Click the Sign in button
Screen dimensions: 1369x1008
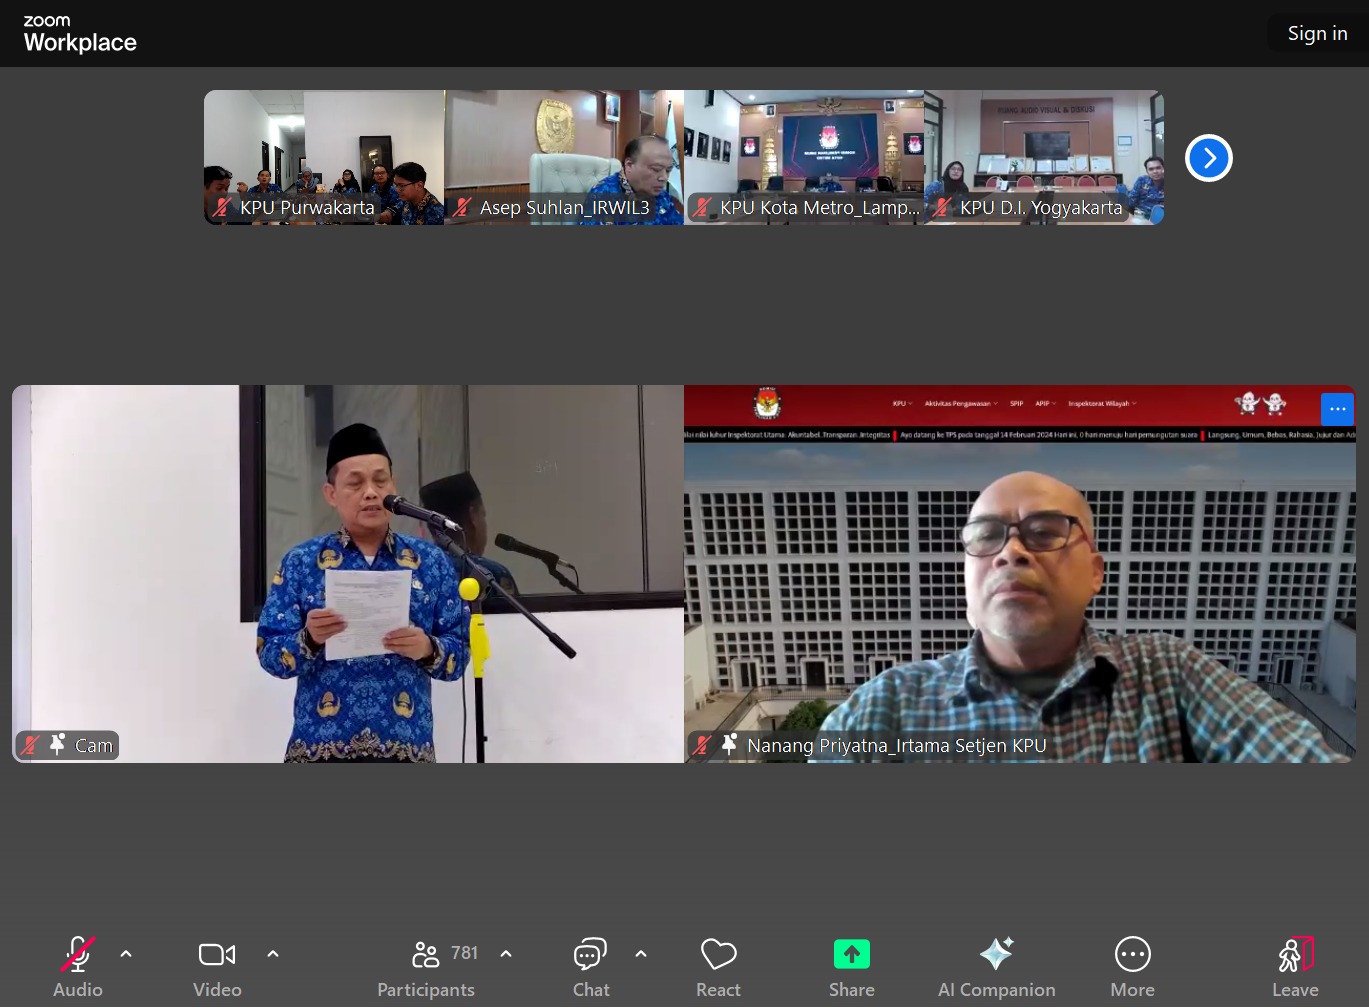click(1317, 33)
